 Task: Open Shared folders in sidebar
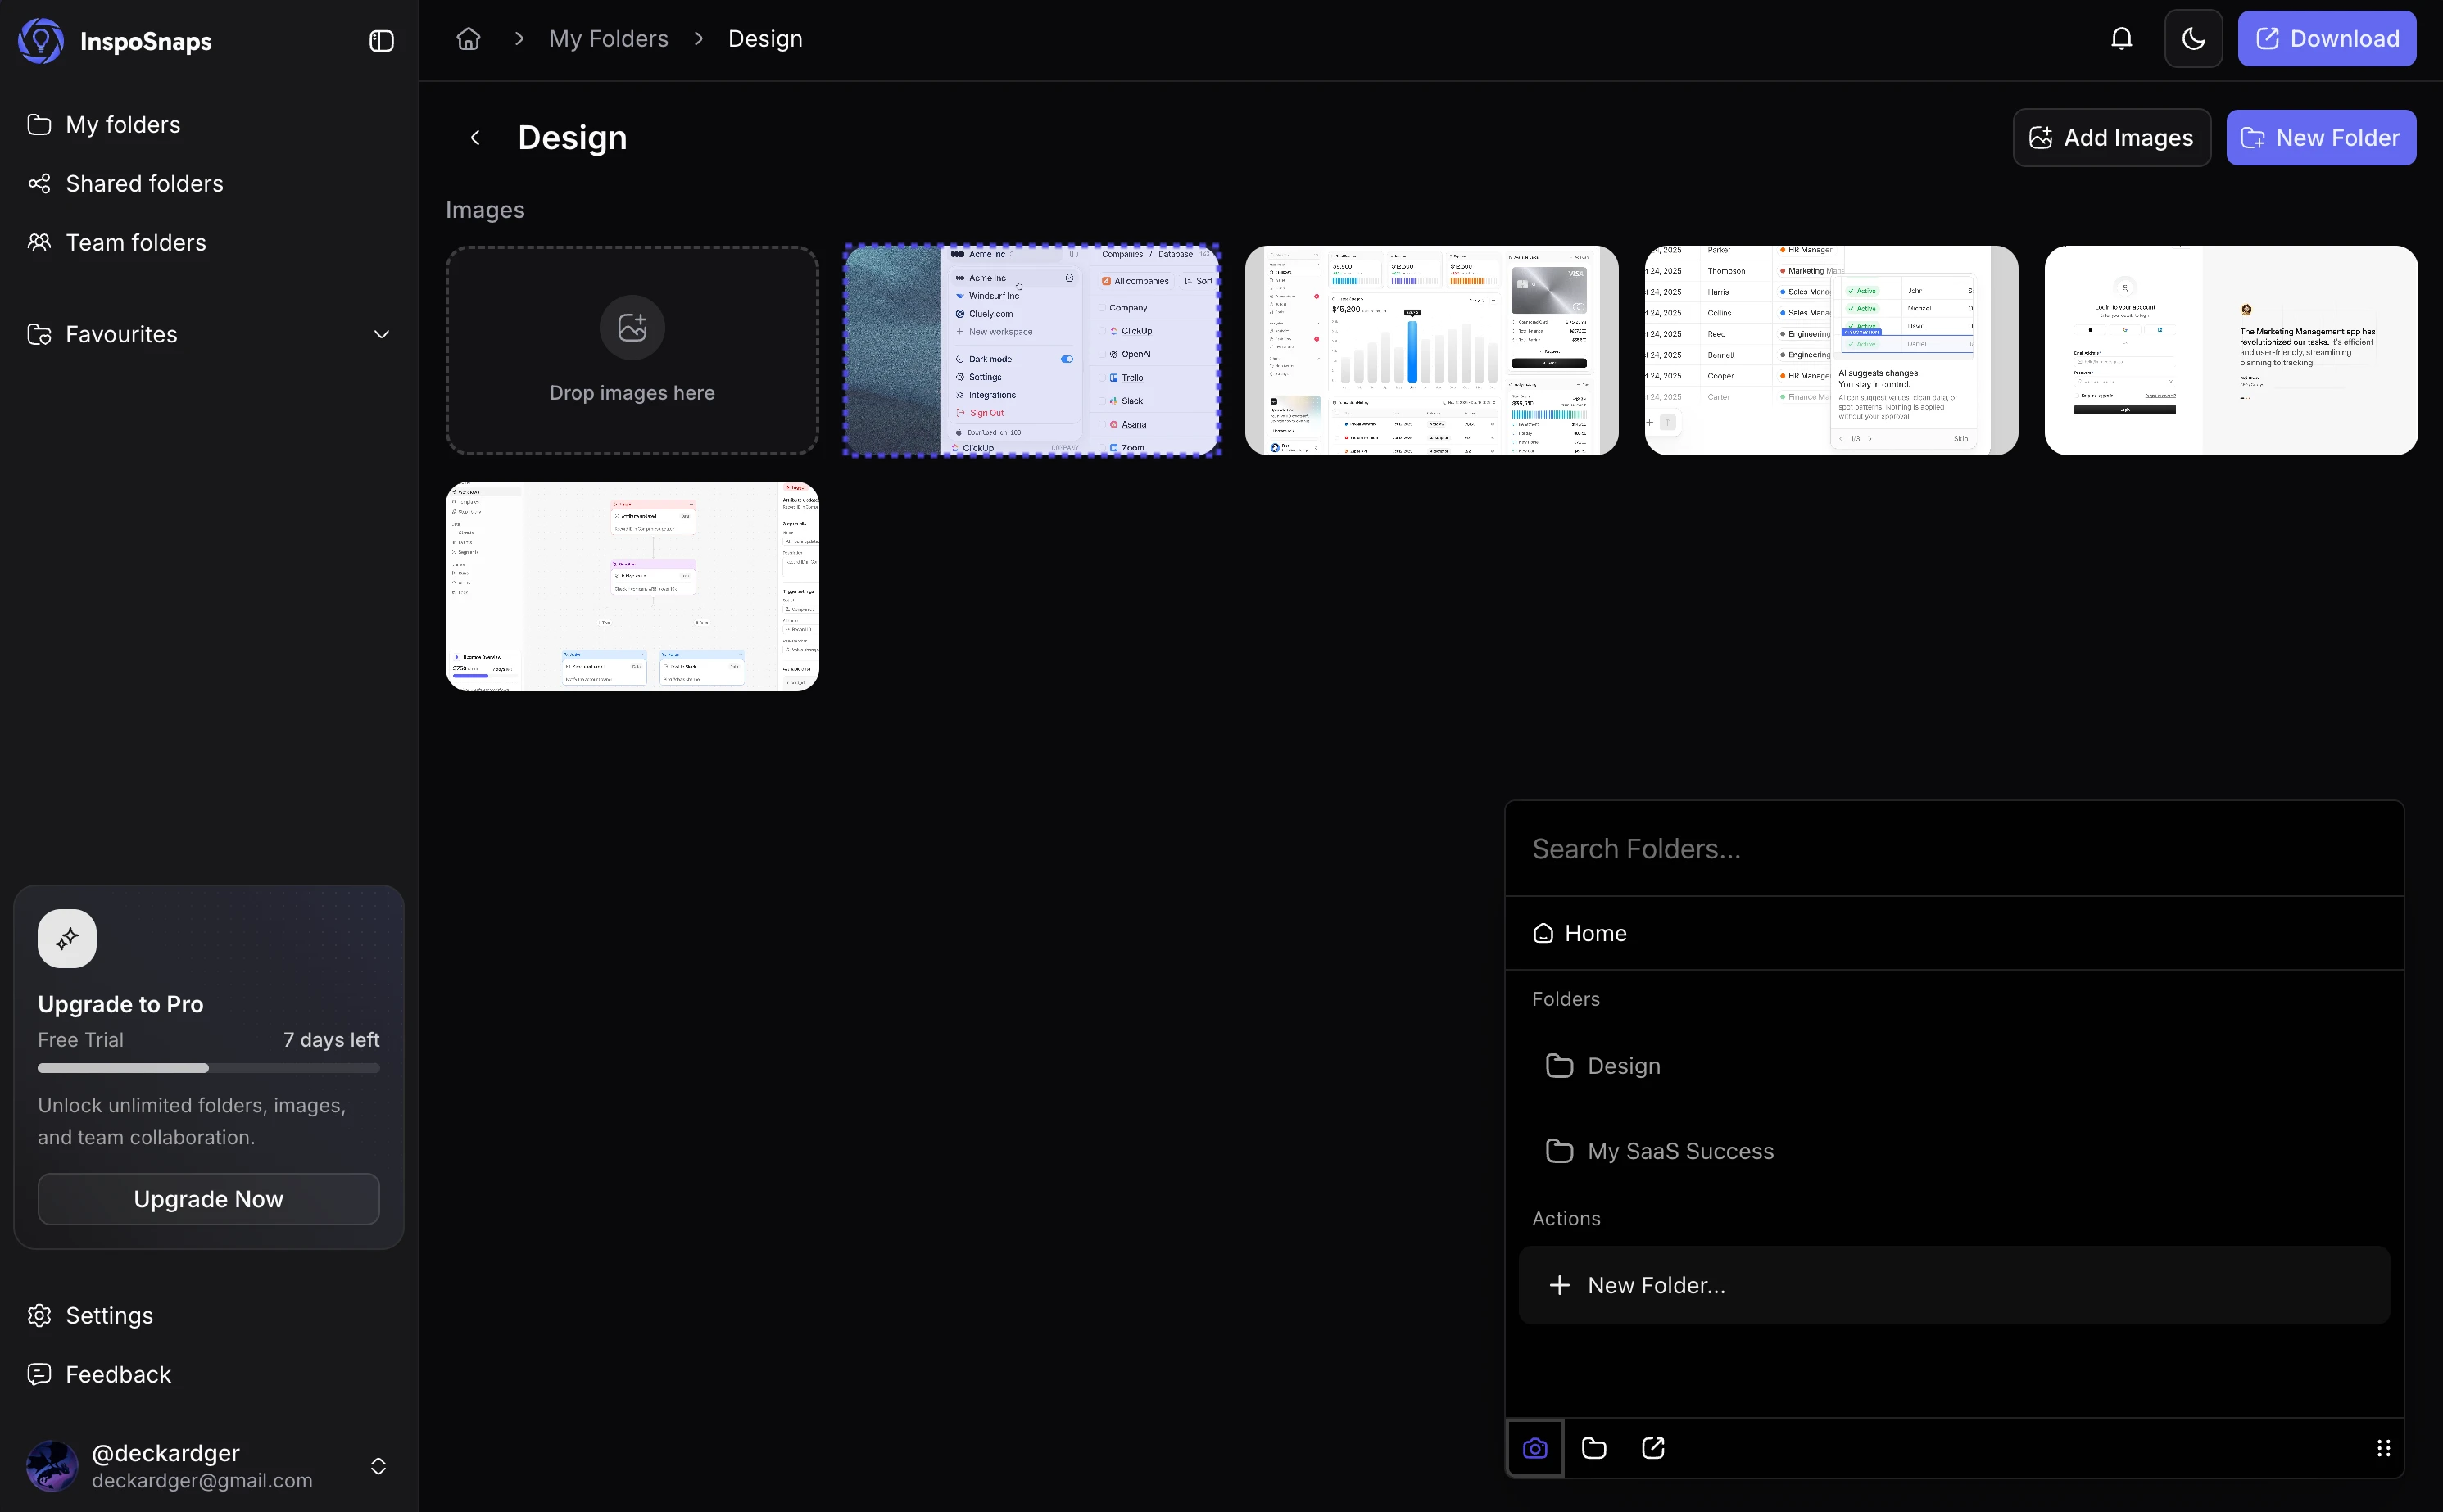pos(144,184)
